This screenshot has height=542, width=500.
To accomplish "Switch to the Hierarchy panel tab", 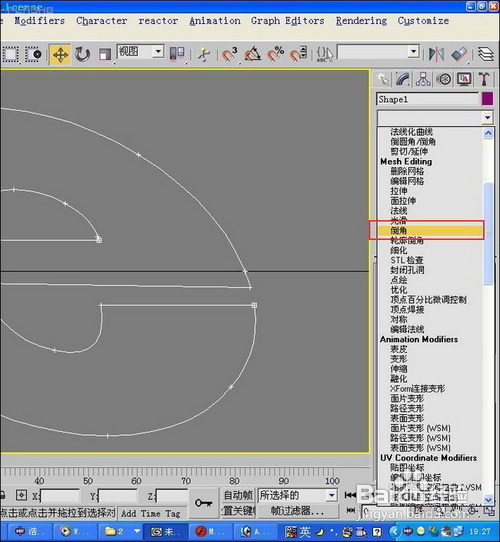I will [x=423, y=79].
